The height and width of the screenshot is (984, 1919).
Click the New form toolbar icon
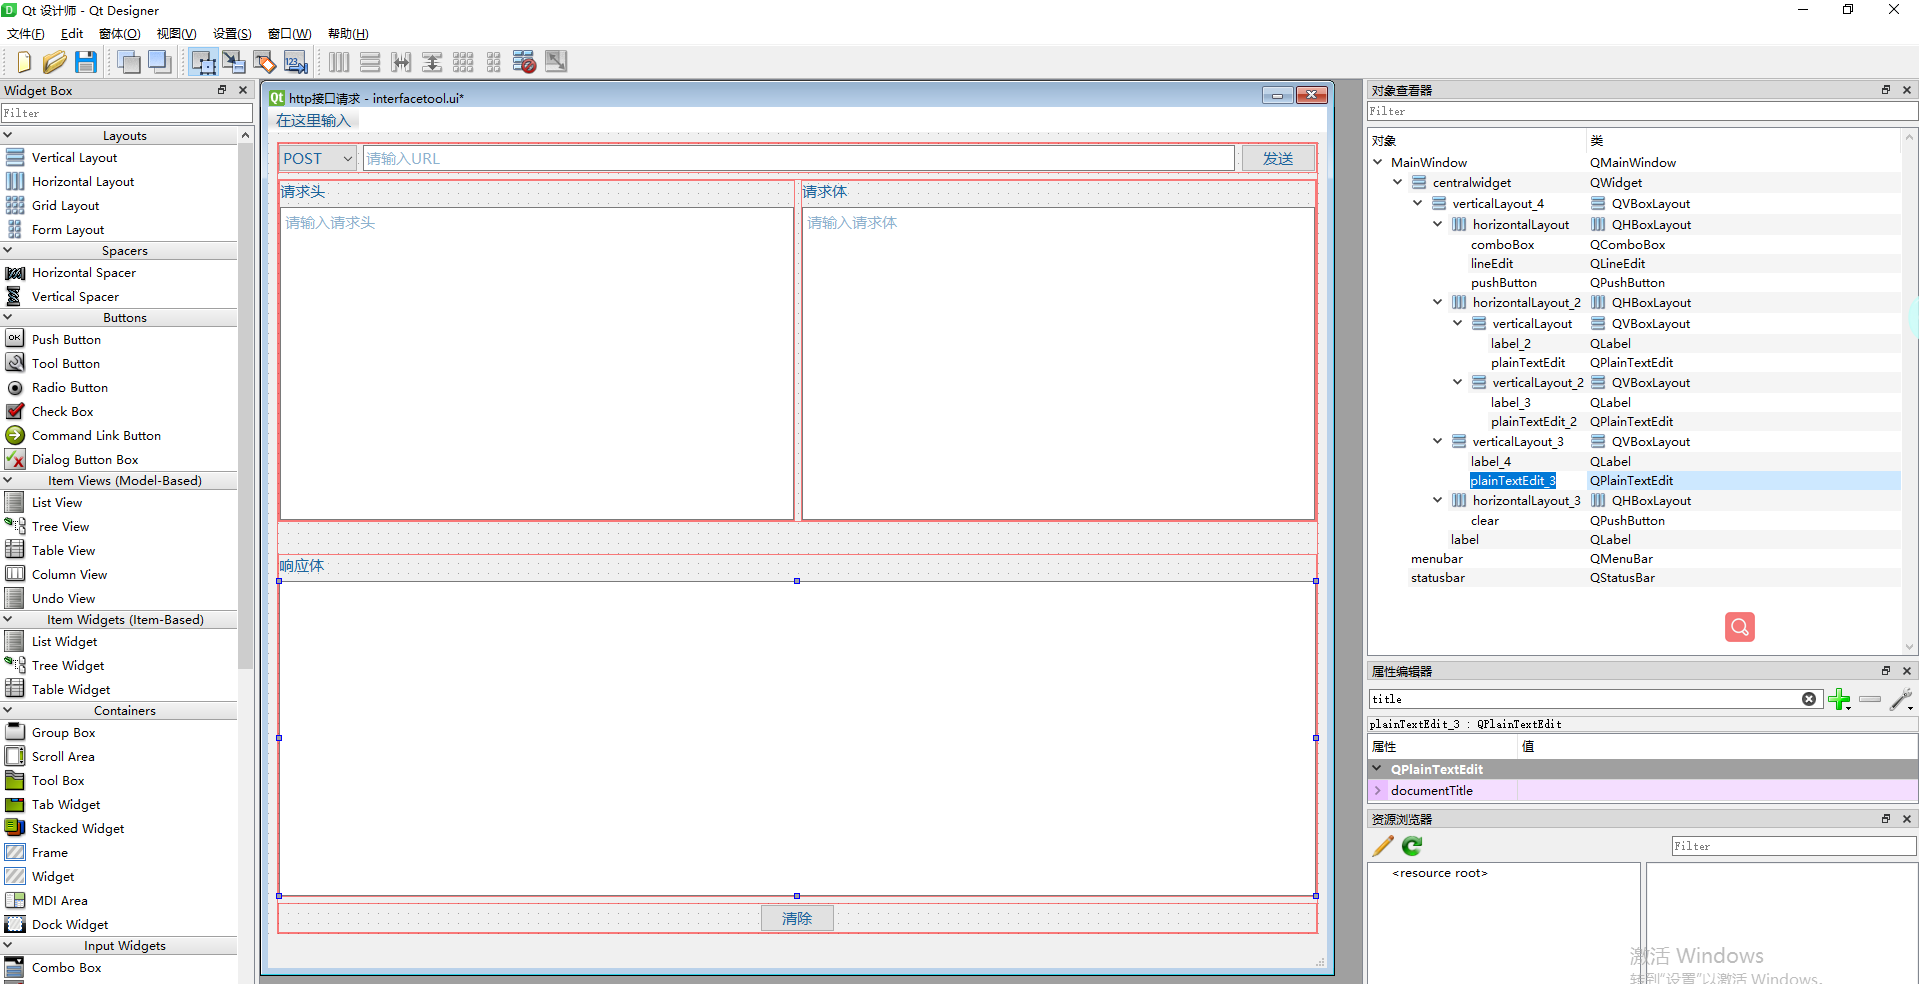tap(23, 62)
